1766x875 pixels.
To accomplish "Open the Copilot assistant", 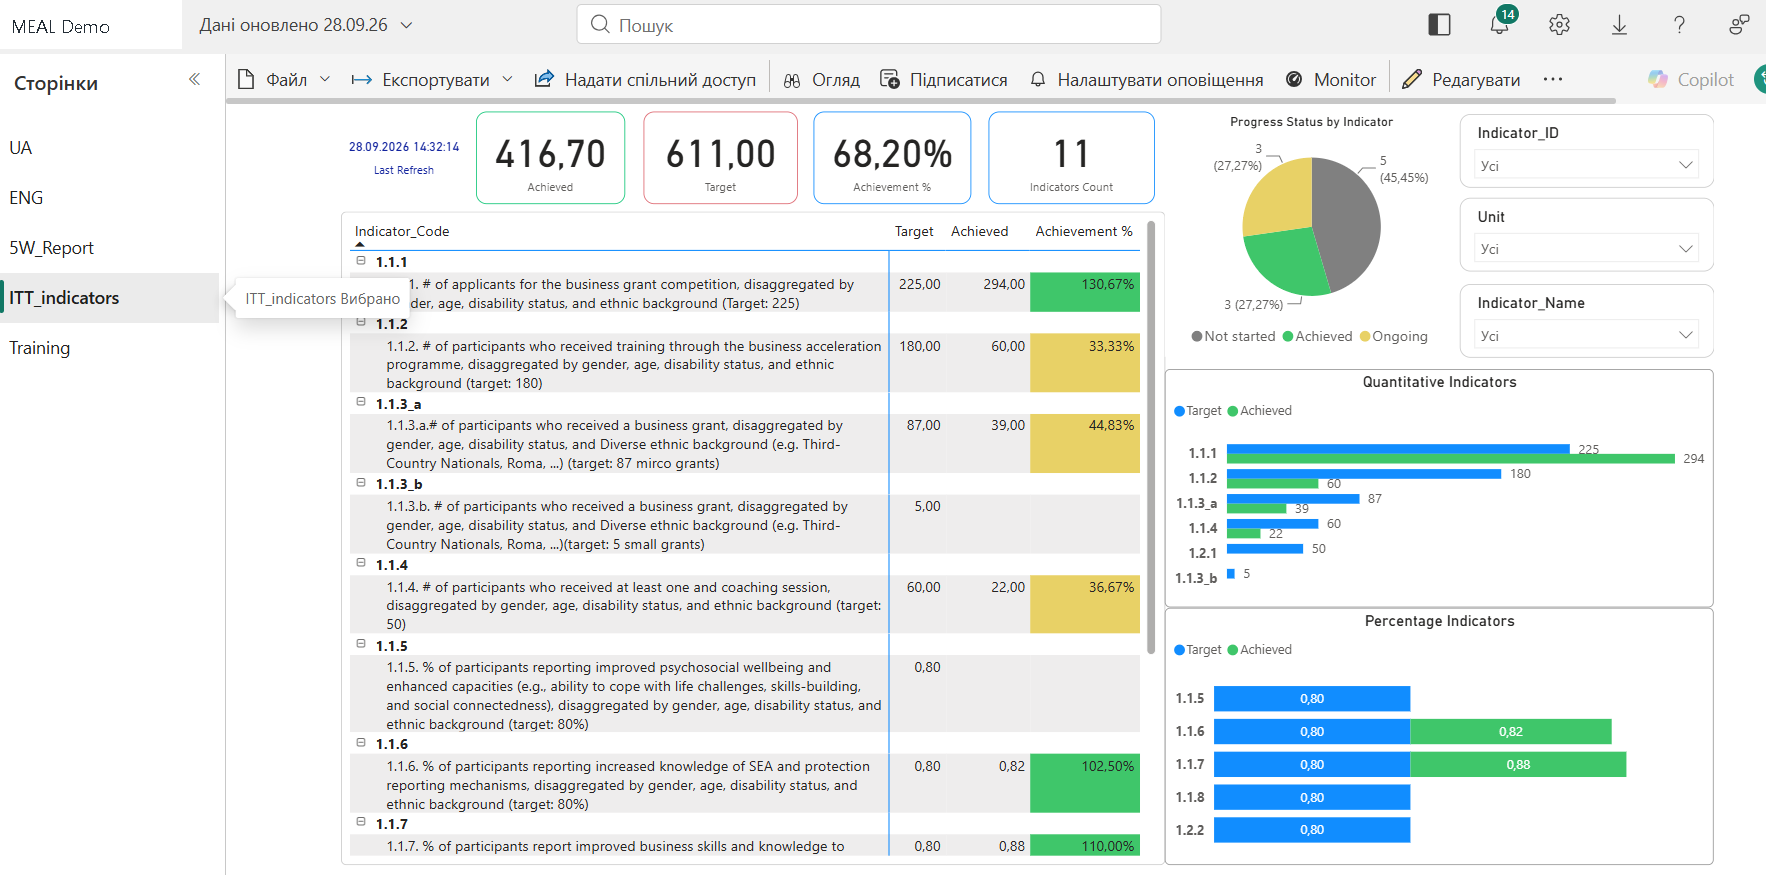I will click(x=1691, y=79).
